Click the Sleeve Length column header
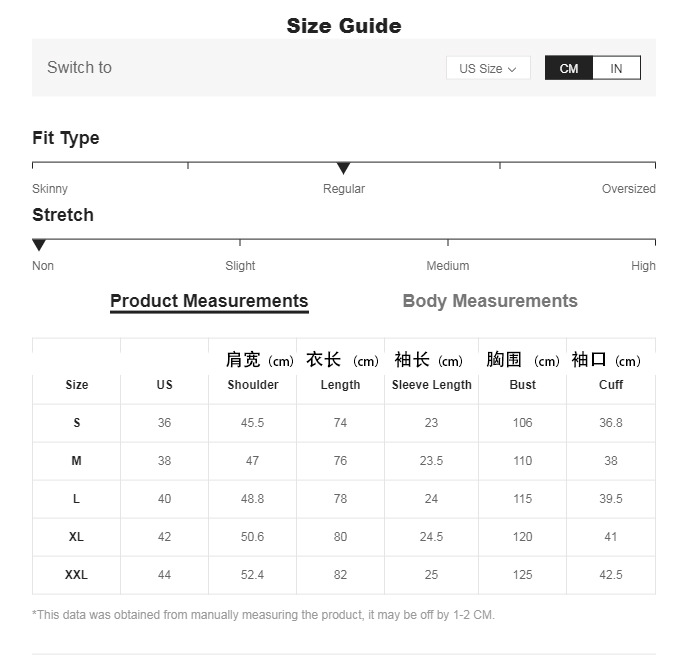The image size is (691, 666). [x=431, y=385]
